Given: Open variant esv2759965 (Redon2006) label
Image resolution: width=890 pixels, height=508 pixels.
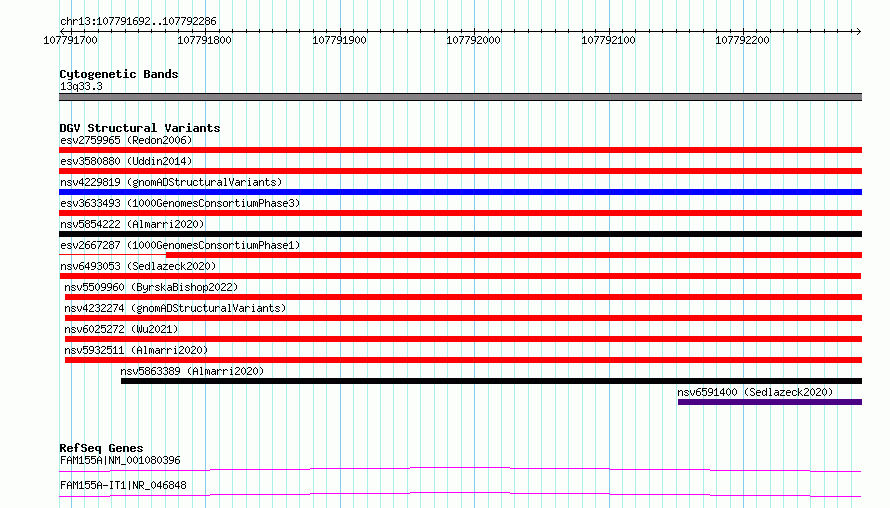Looking at the screenshot, I should 126,140.
